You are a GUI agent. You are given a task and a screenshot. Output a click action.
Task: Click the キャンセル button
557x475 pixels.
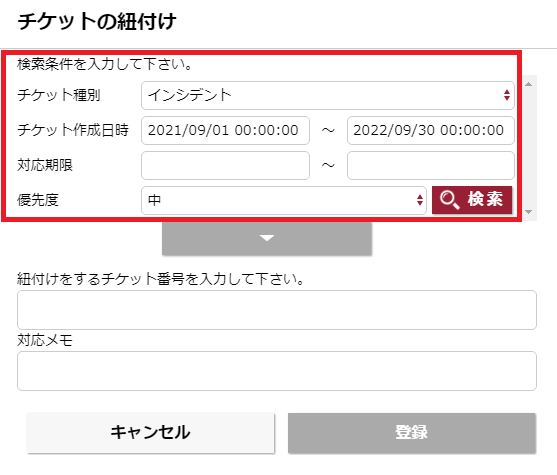(x=151, y=433)
